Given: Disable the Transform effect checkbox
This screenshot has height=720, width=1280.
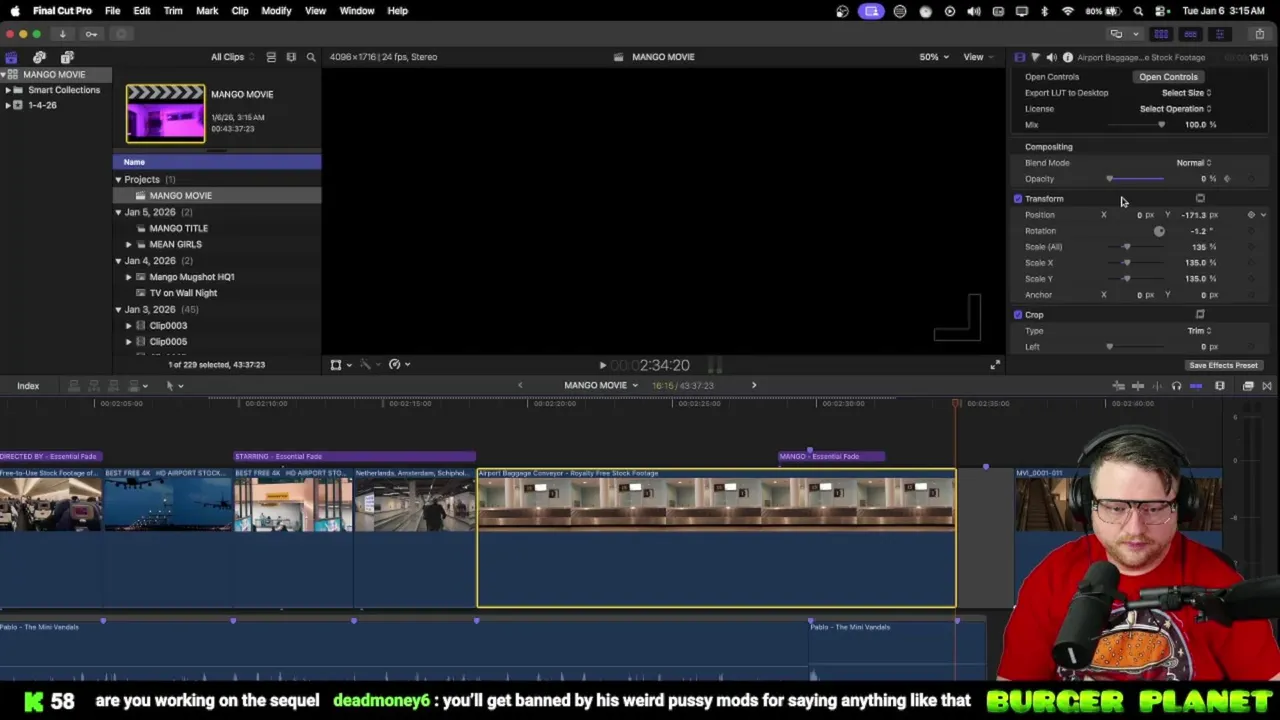Looking at the screenshot, I should 1018,198.
